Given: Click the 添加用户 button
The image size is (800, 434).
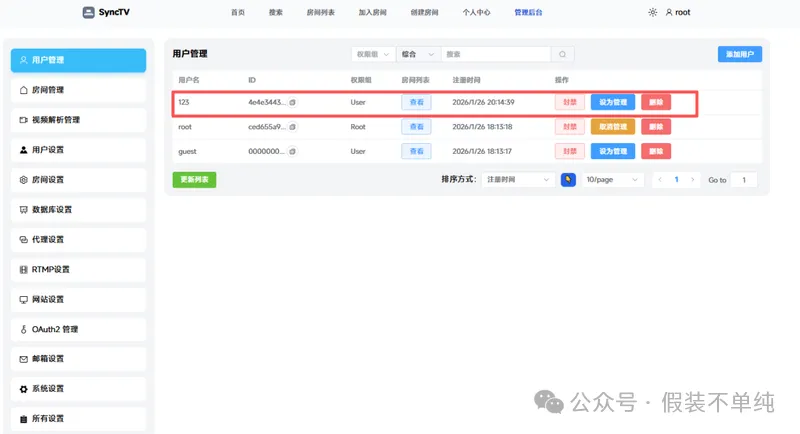Looking at the screenshot, I should coord(740,54).
